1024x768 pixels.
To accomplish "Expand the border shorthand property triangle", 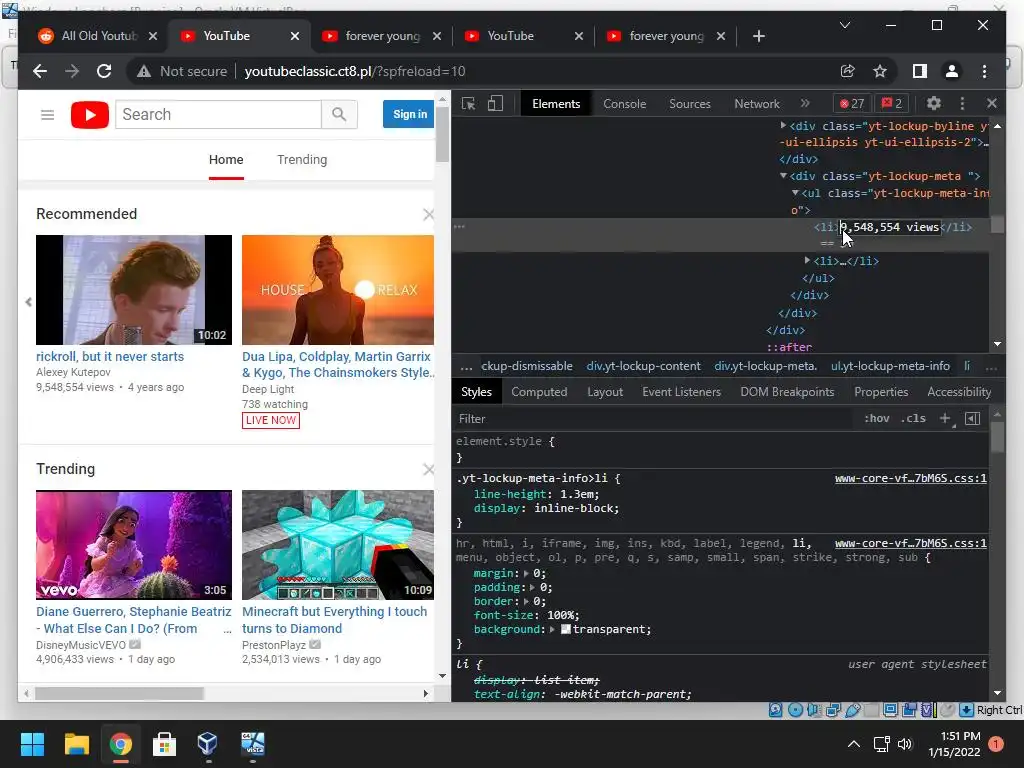I will click(526, 601).
